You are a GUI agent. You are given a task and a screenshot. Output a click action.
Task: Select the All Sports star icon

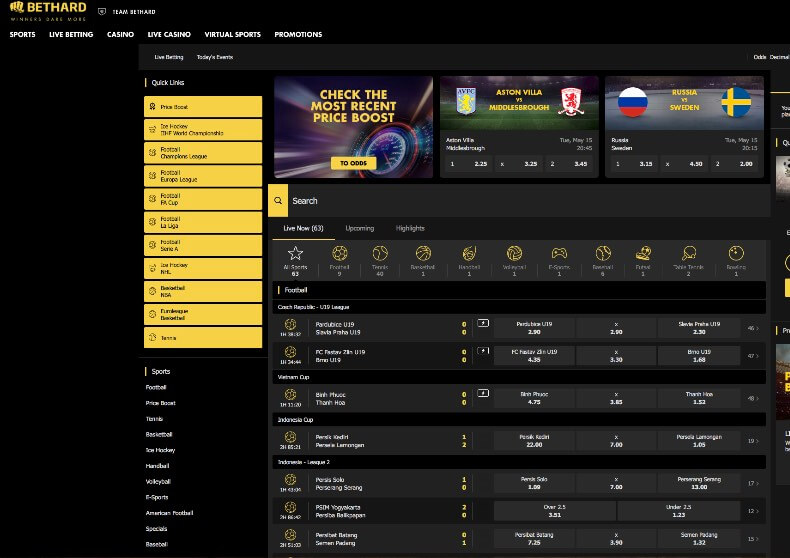click(295, 253)
